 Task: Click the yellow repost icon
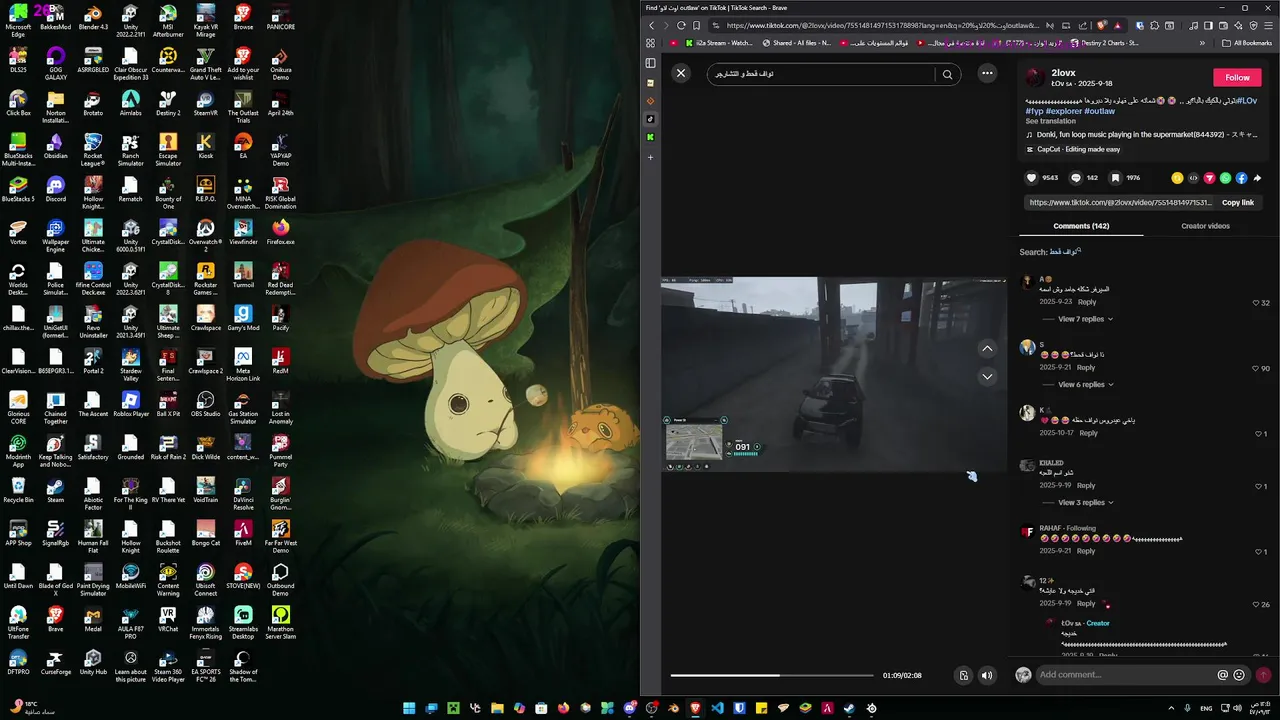tap(1177, 178)
